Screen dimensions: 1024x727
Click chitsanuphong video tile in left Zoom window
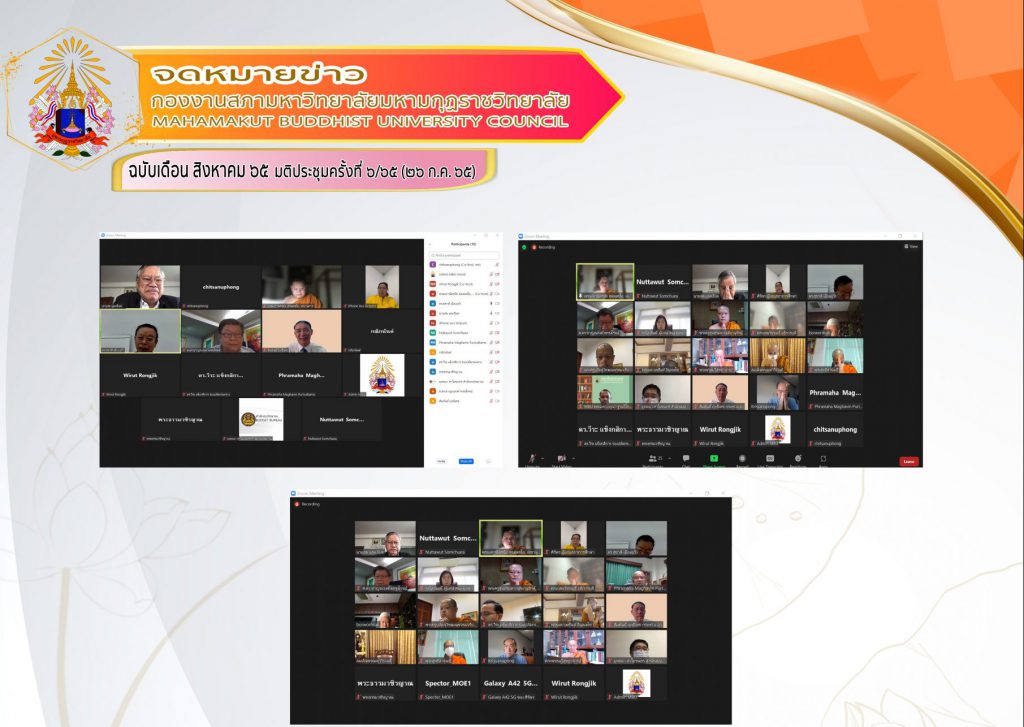coord(221,287)
